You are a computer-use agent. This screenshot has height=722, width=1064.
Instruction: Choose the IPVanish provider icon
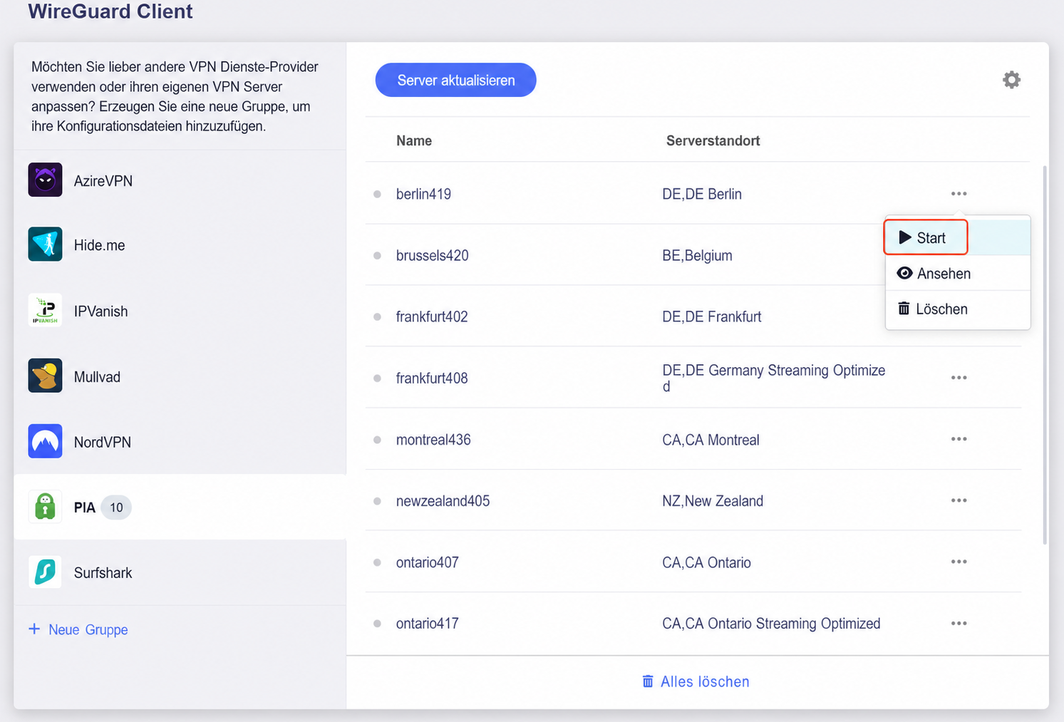pyautogui.click(x=45, y=310)
